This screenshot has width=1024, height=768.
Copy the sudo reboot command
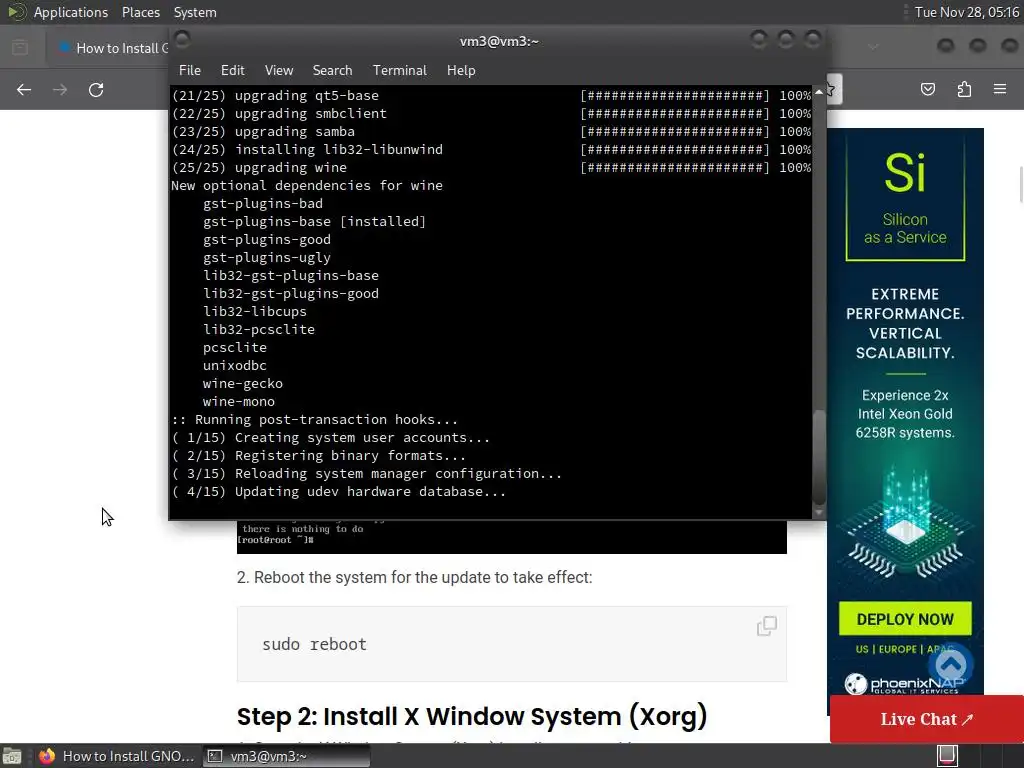pos(767,626)
